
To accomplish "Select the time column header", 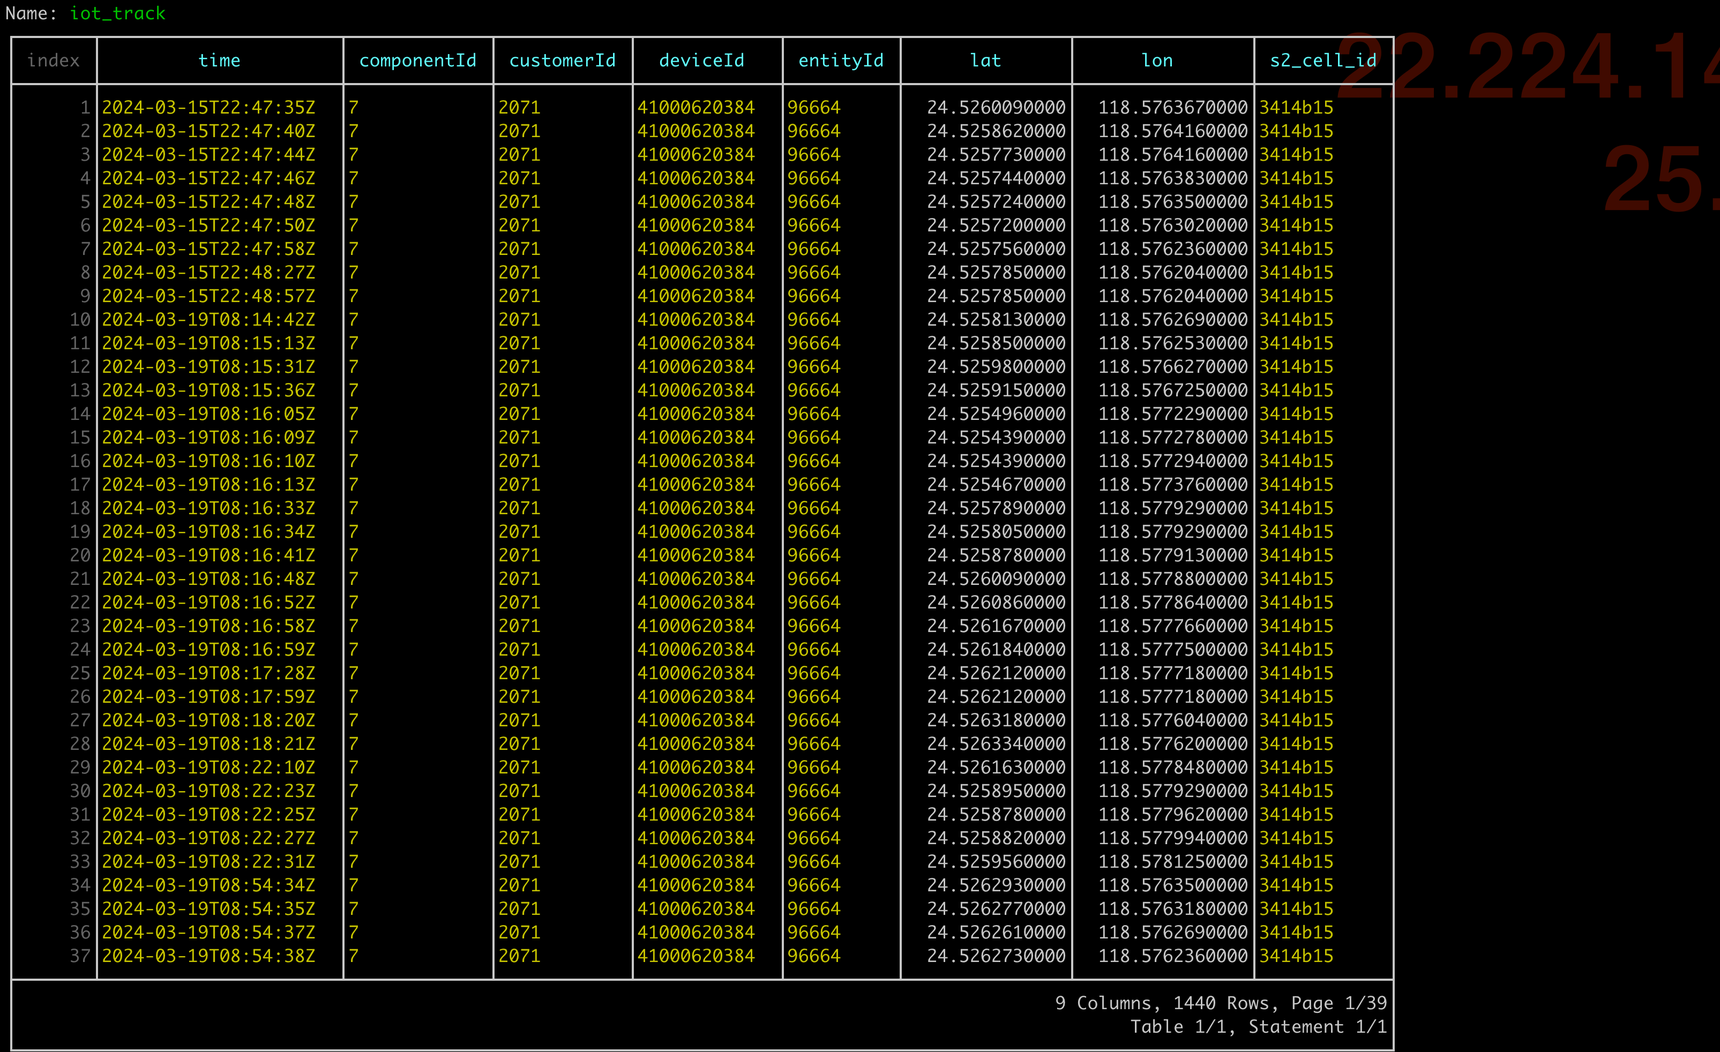I will point(219,61).
